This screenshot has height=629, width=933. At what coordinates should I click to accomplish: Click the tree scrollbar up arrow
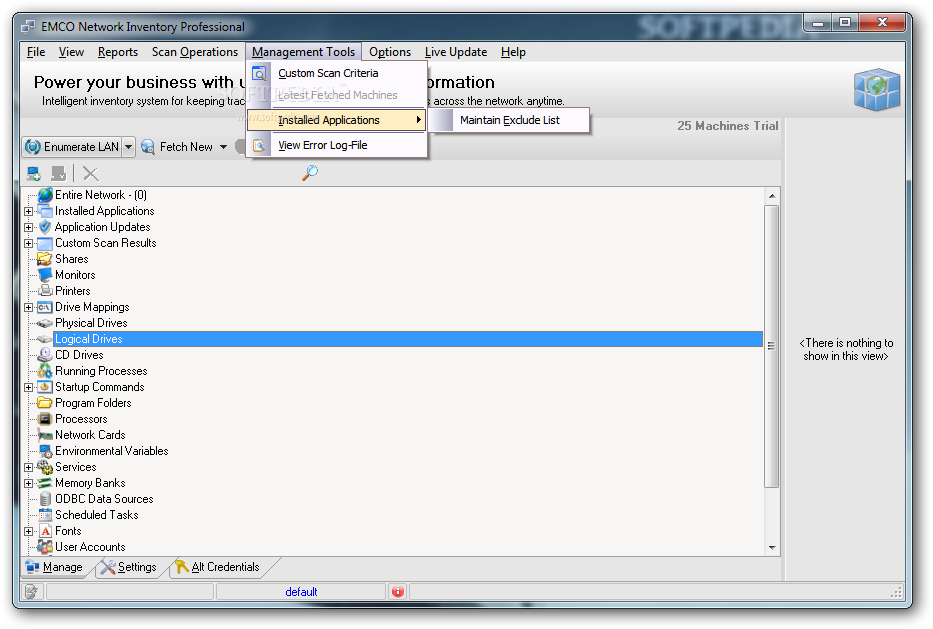[772, 196]
